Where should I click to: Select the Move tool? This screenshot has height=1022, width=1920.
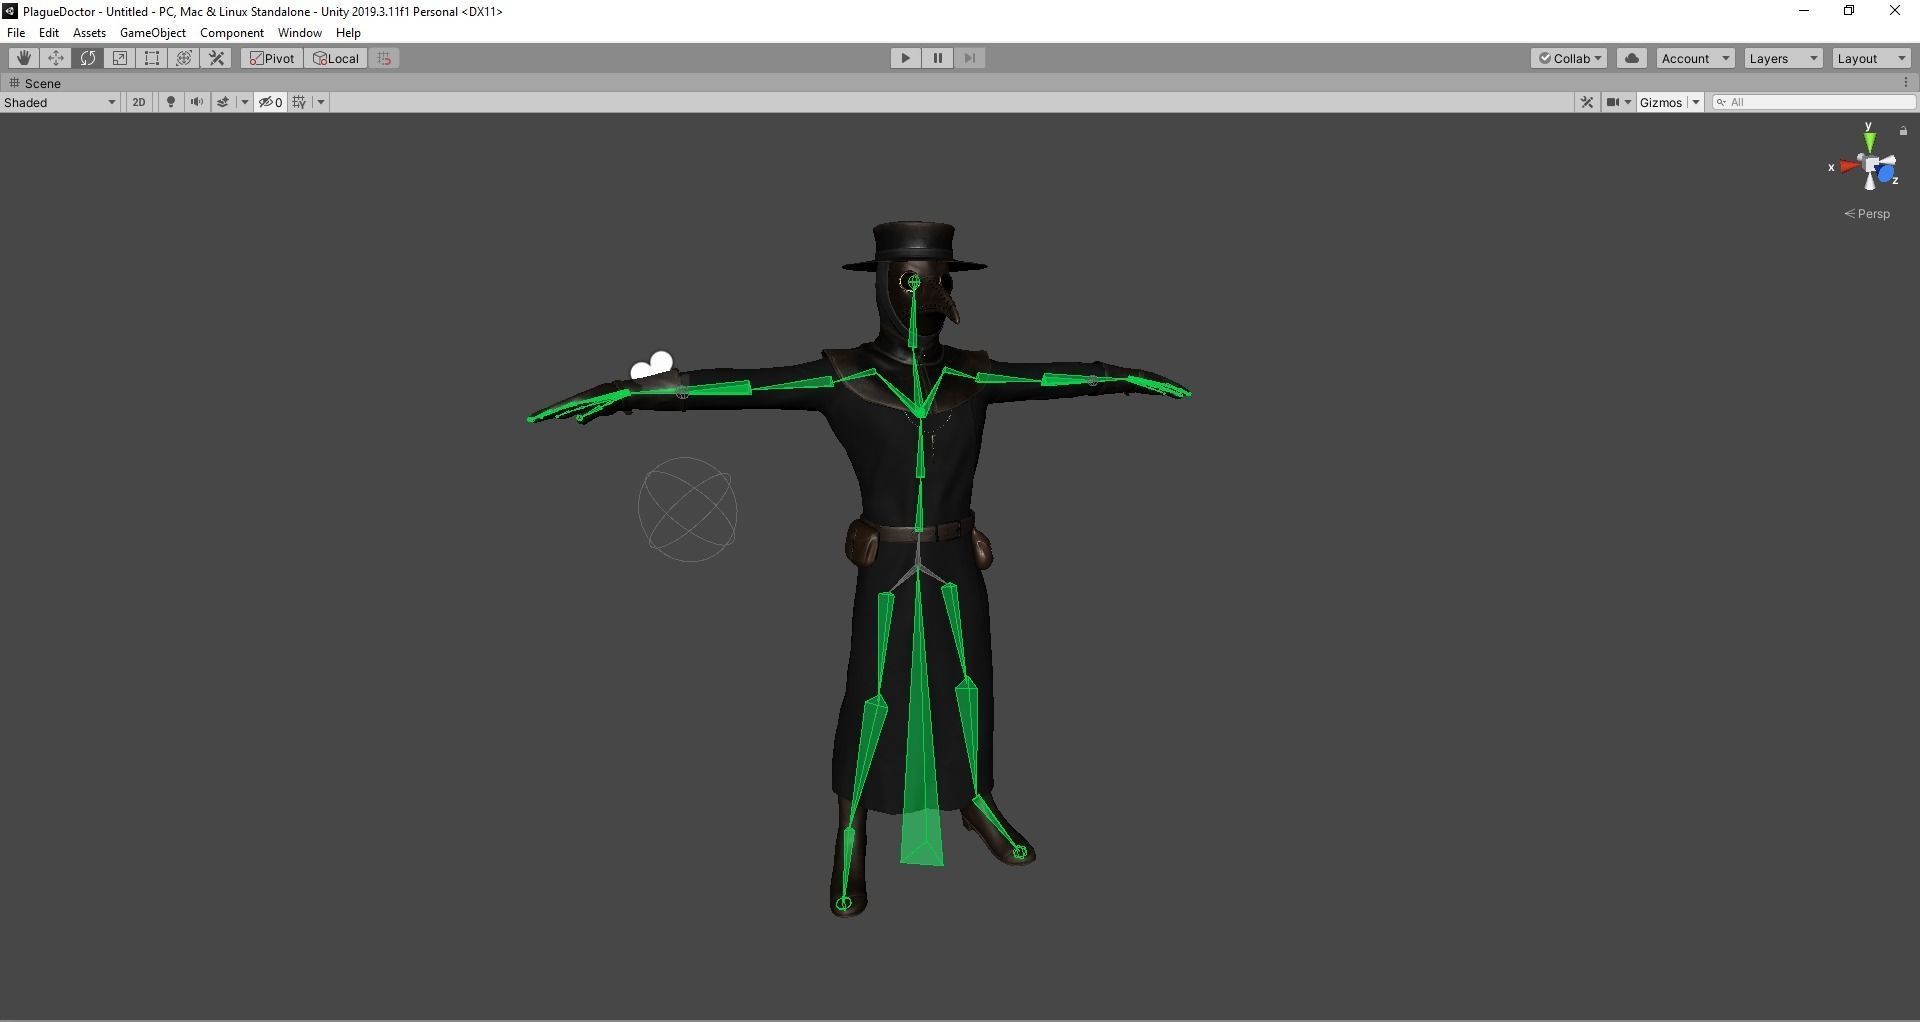[56, 58]
